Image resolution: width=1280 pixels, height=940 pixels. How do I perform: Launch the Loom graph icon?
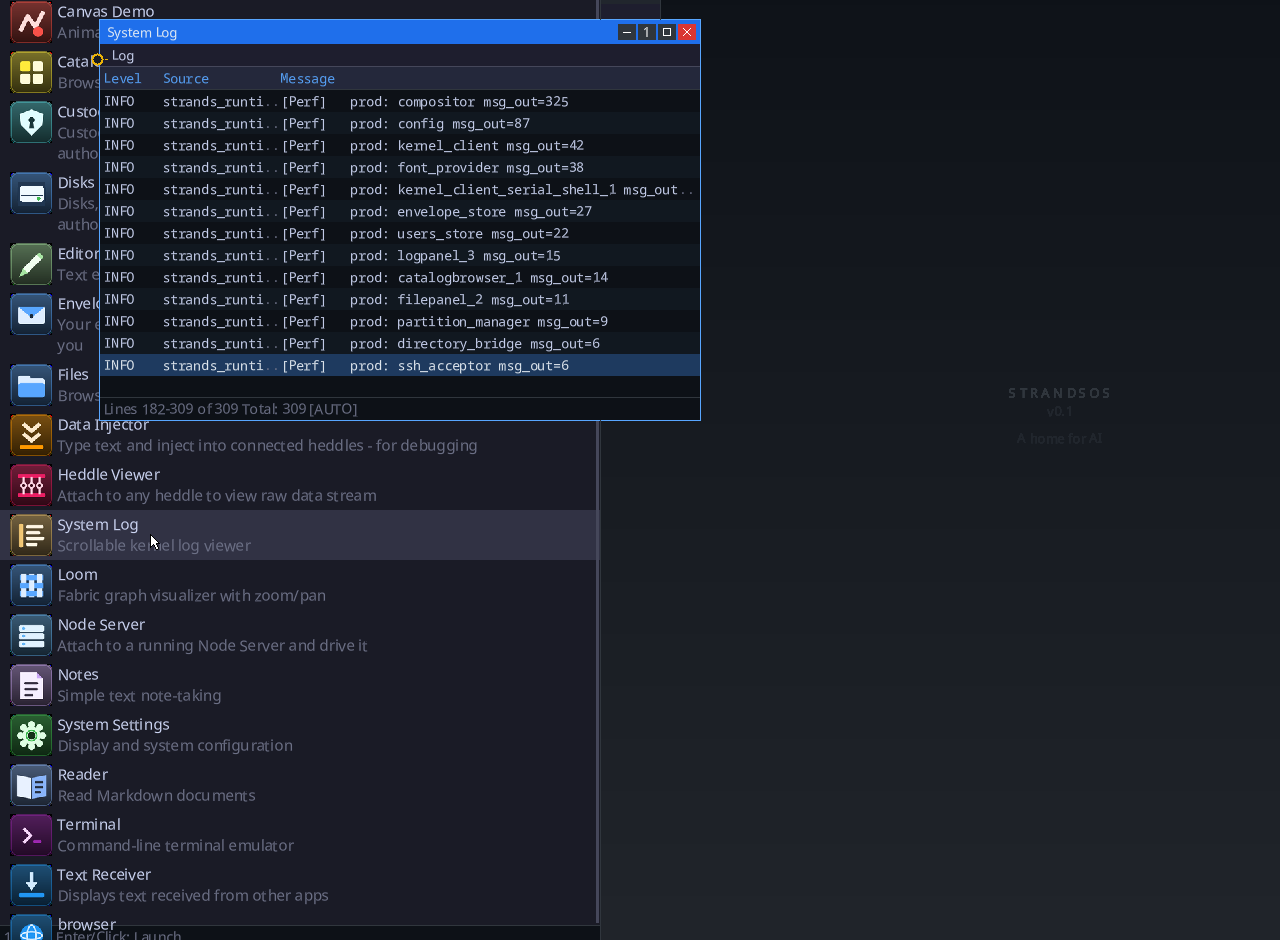click(31, 585)
